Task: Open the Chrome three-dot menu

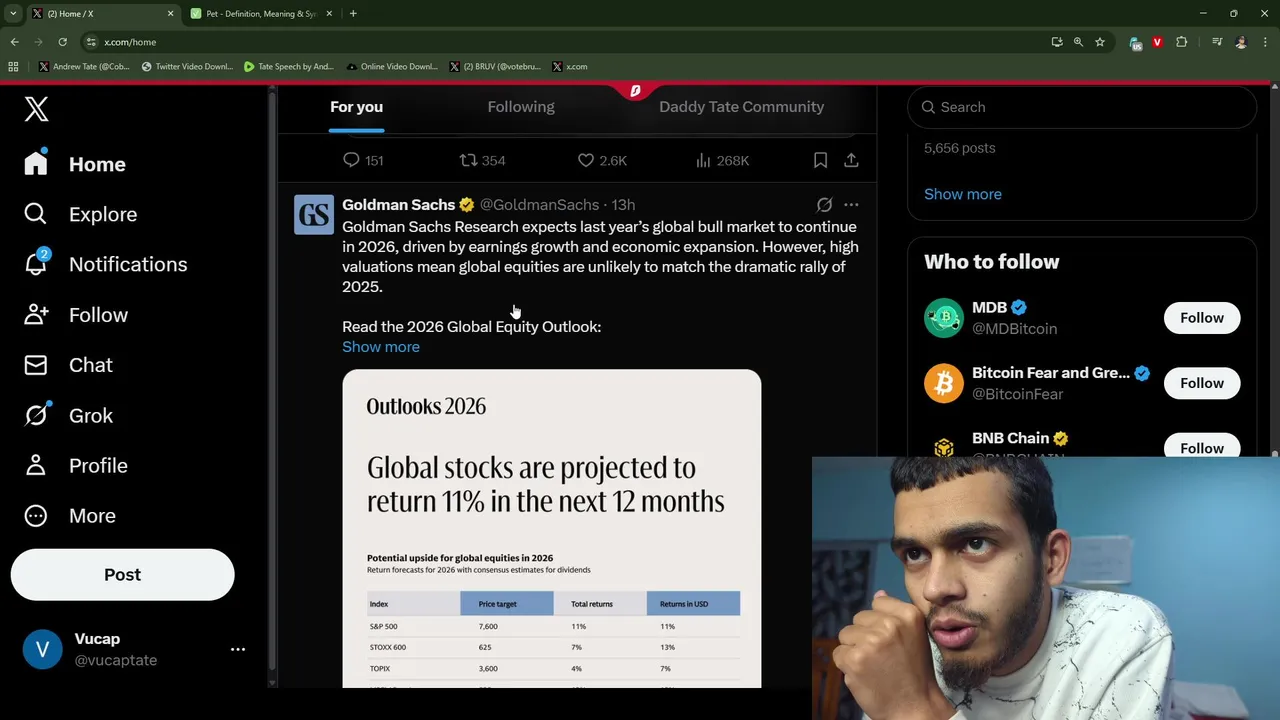Action: click(x=1265, y=42)
